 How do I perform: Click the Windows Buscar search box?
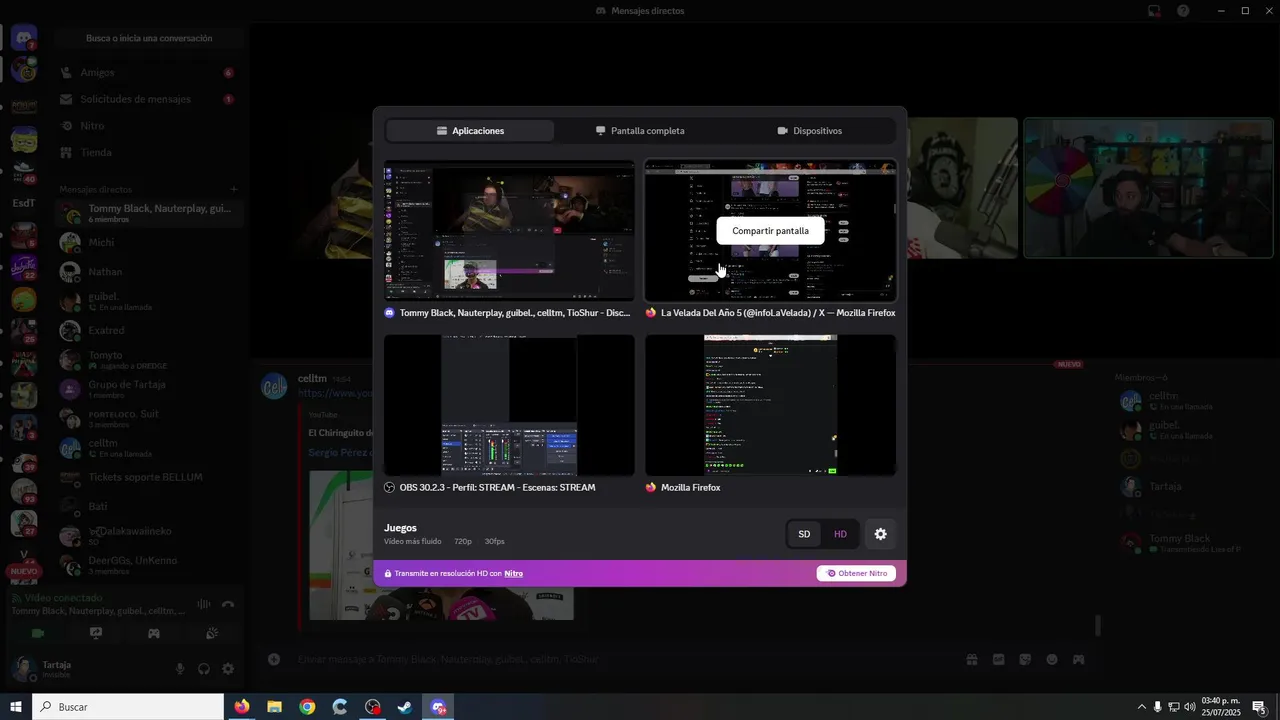tap(128, 707)
